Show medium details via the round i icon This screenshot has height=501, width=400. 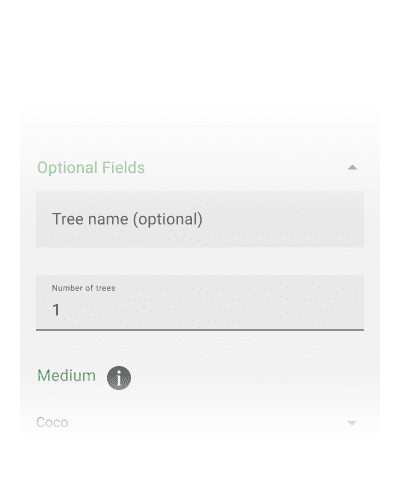click(119, 378)
